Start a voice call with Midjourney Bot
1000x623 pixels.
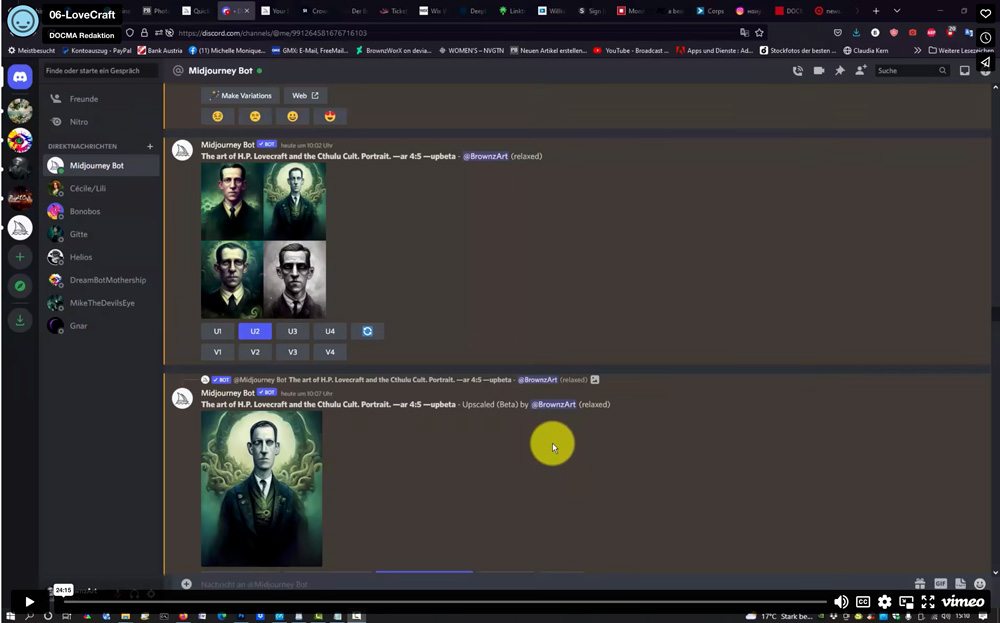[x=798, y=71]
